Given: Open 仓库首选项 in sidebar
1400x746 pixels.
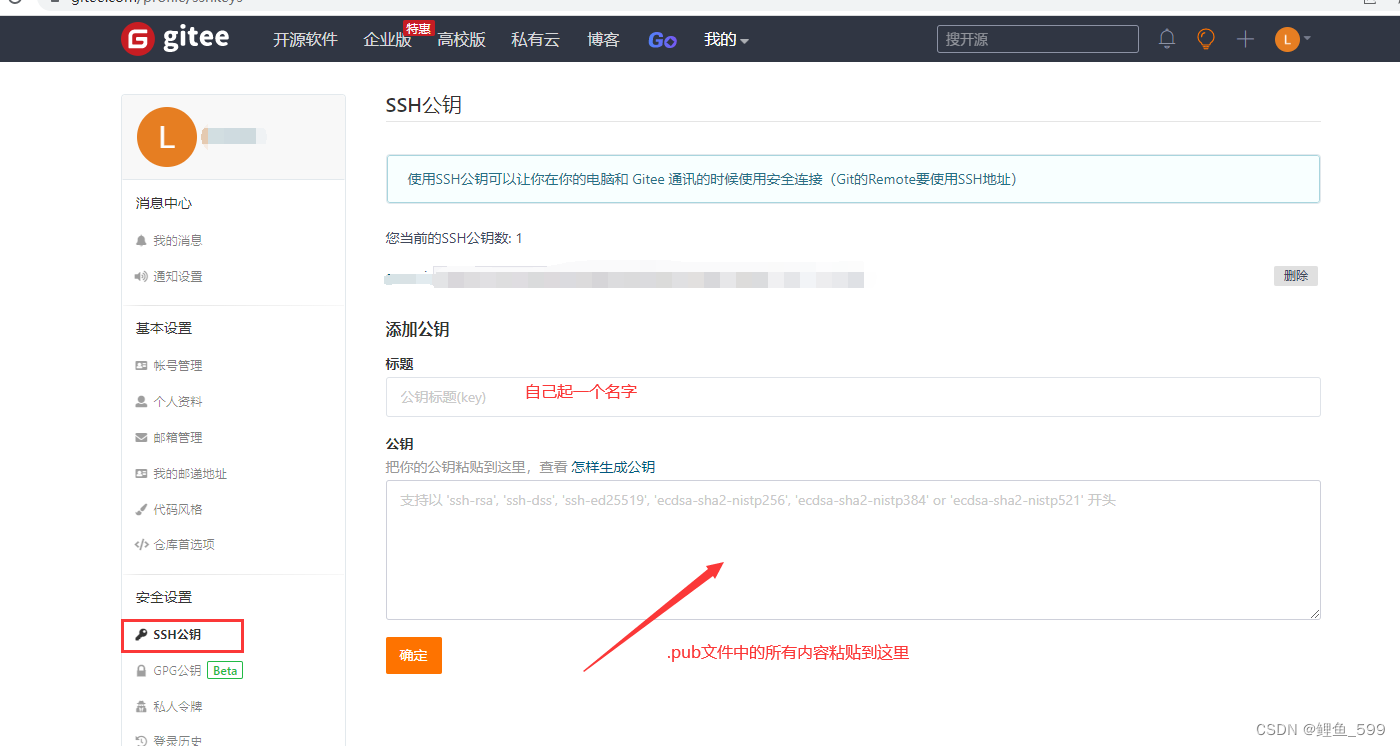Looking at the screenshot, I should tap(183, 545).
